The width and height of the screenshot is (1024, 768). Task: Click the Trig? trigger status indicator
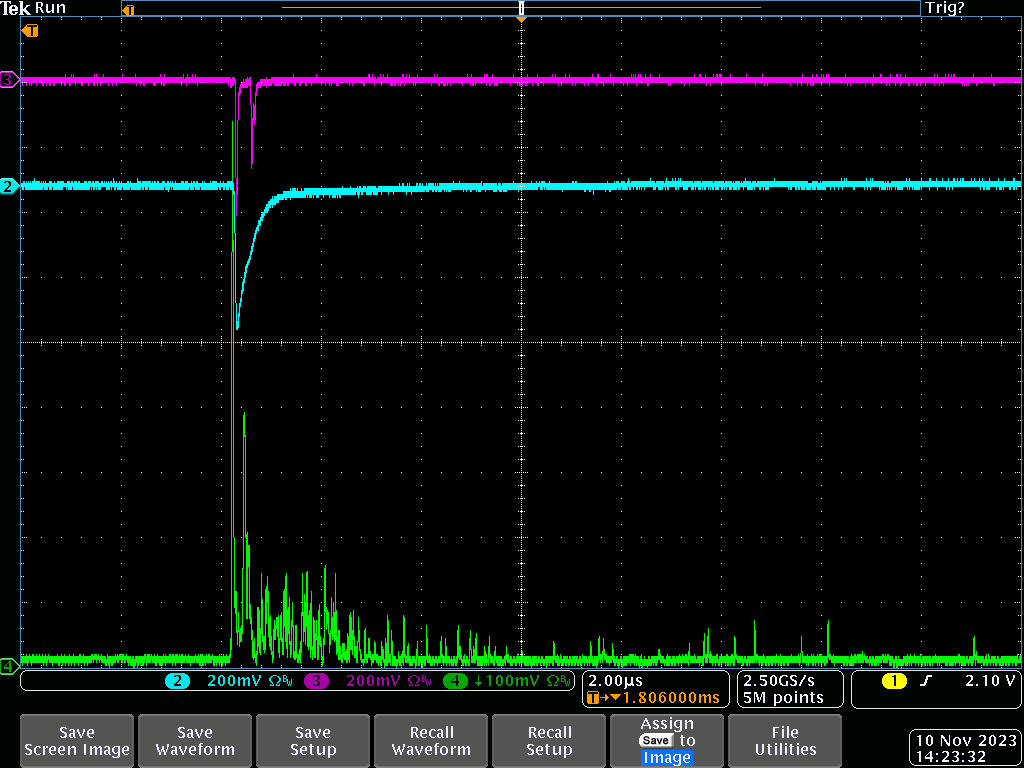(x=945, y=8)
